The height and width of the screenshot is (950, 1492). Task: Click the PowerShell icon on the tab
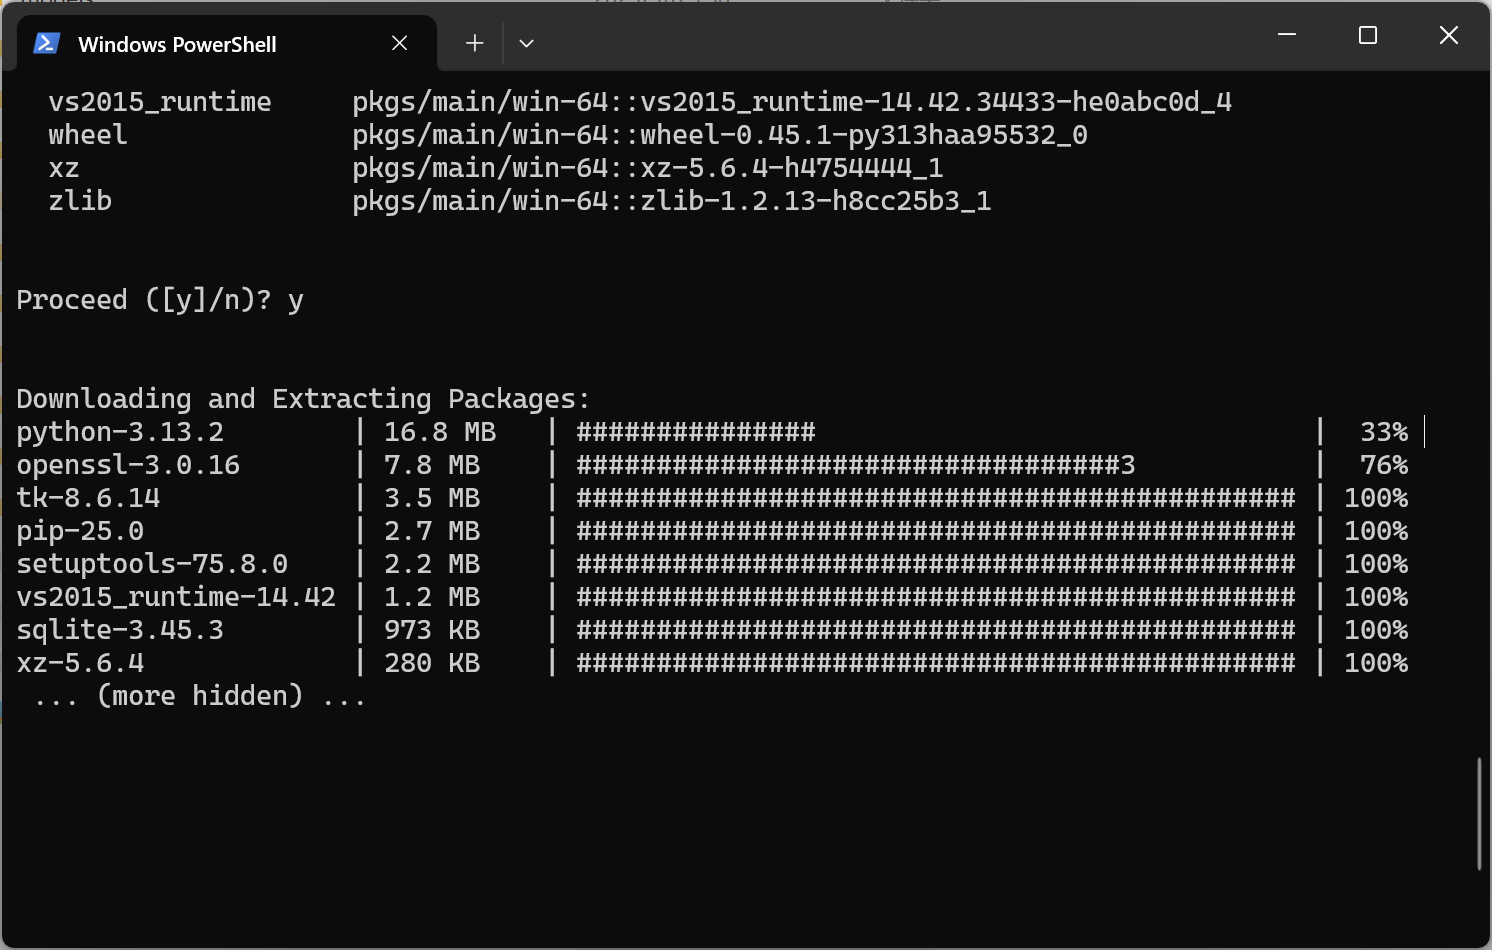(46, 44)
